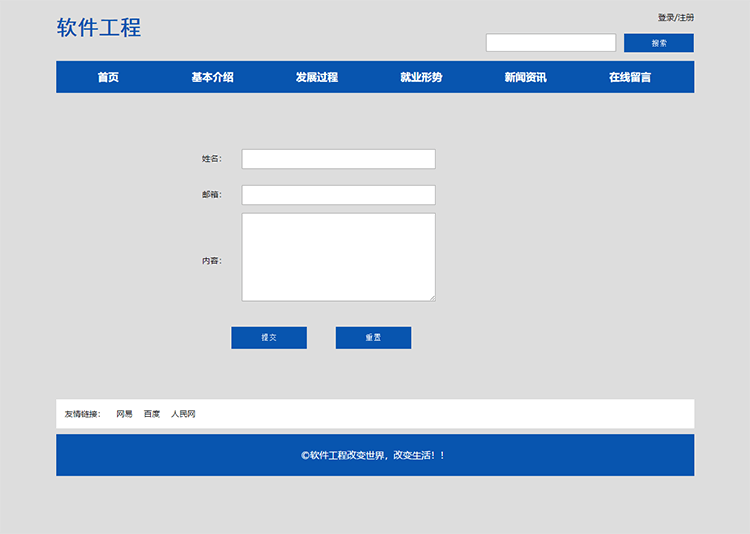The height and width of the screenshot is (534, 750).
Task: Open the 基本介绍 navigation tab
Action: point(212,77)
